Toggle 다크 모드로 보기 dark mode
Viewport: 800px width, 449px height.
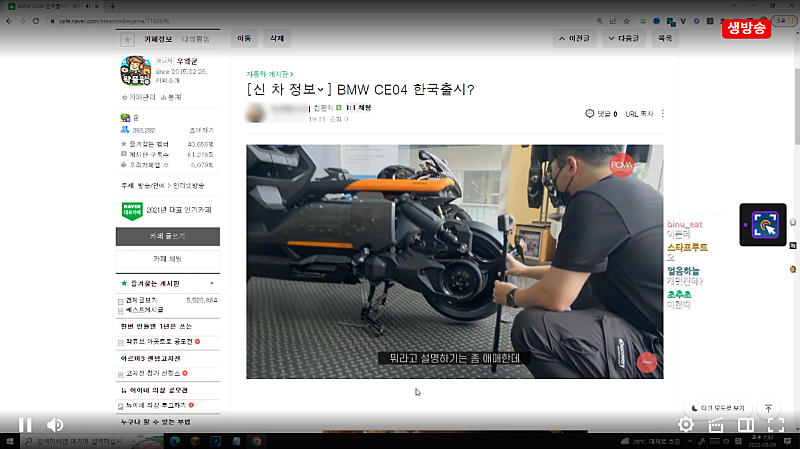pyautogui.click(x=718, y=408)
